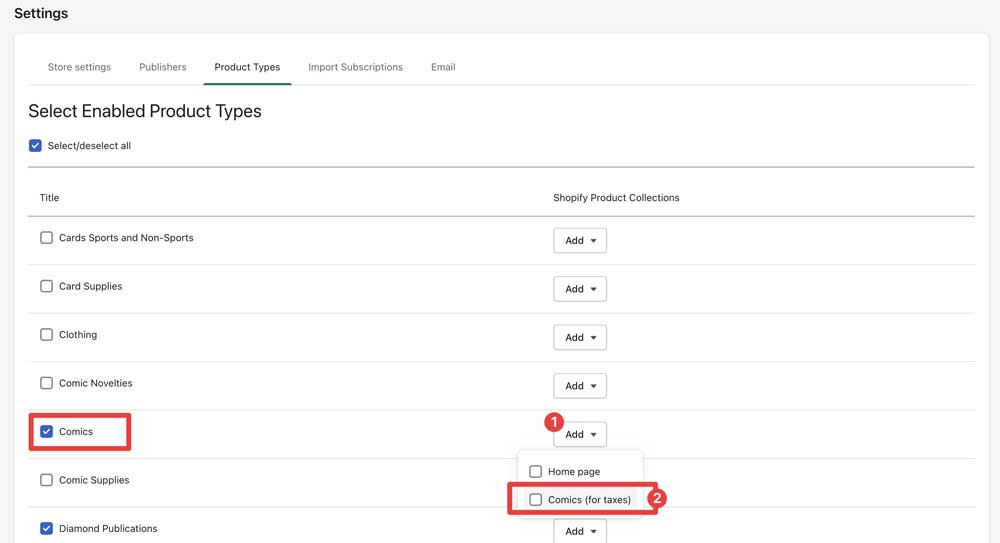Enable Cards Sports and Non-Sports checkbox
The height and width of the screenshot is (543, 1000).
point(47,238)
